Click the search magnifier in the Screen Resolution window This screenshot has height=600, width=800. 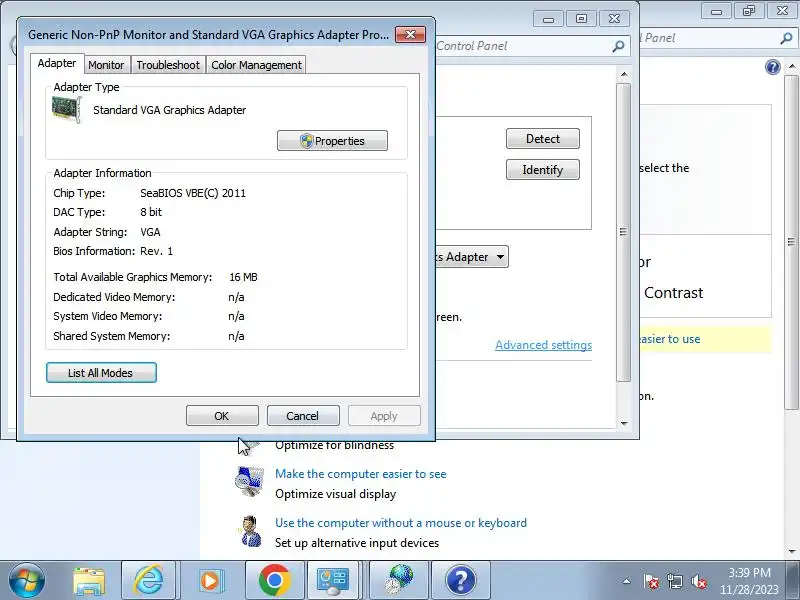(618, 46)
